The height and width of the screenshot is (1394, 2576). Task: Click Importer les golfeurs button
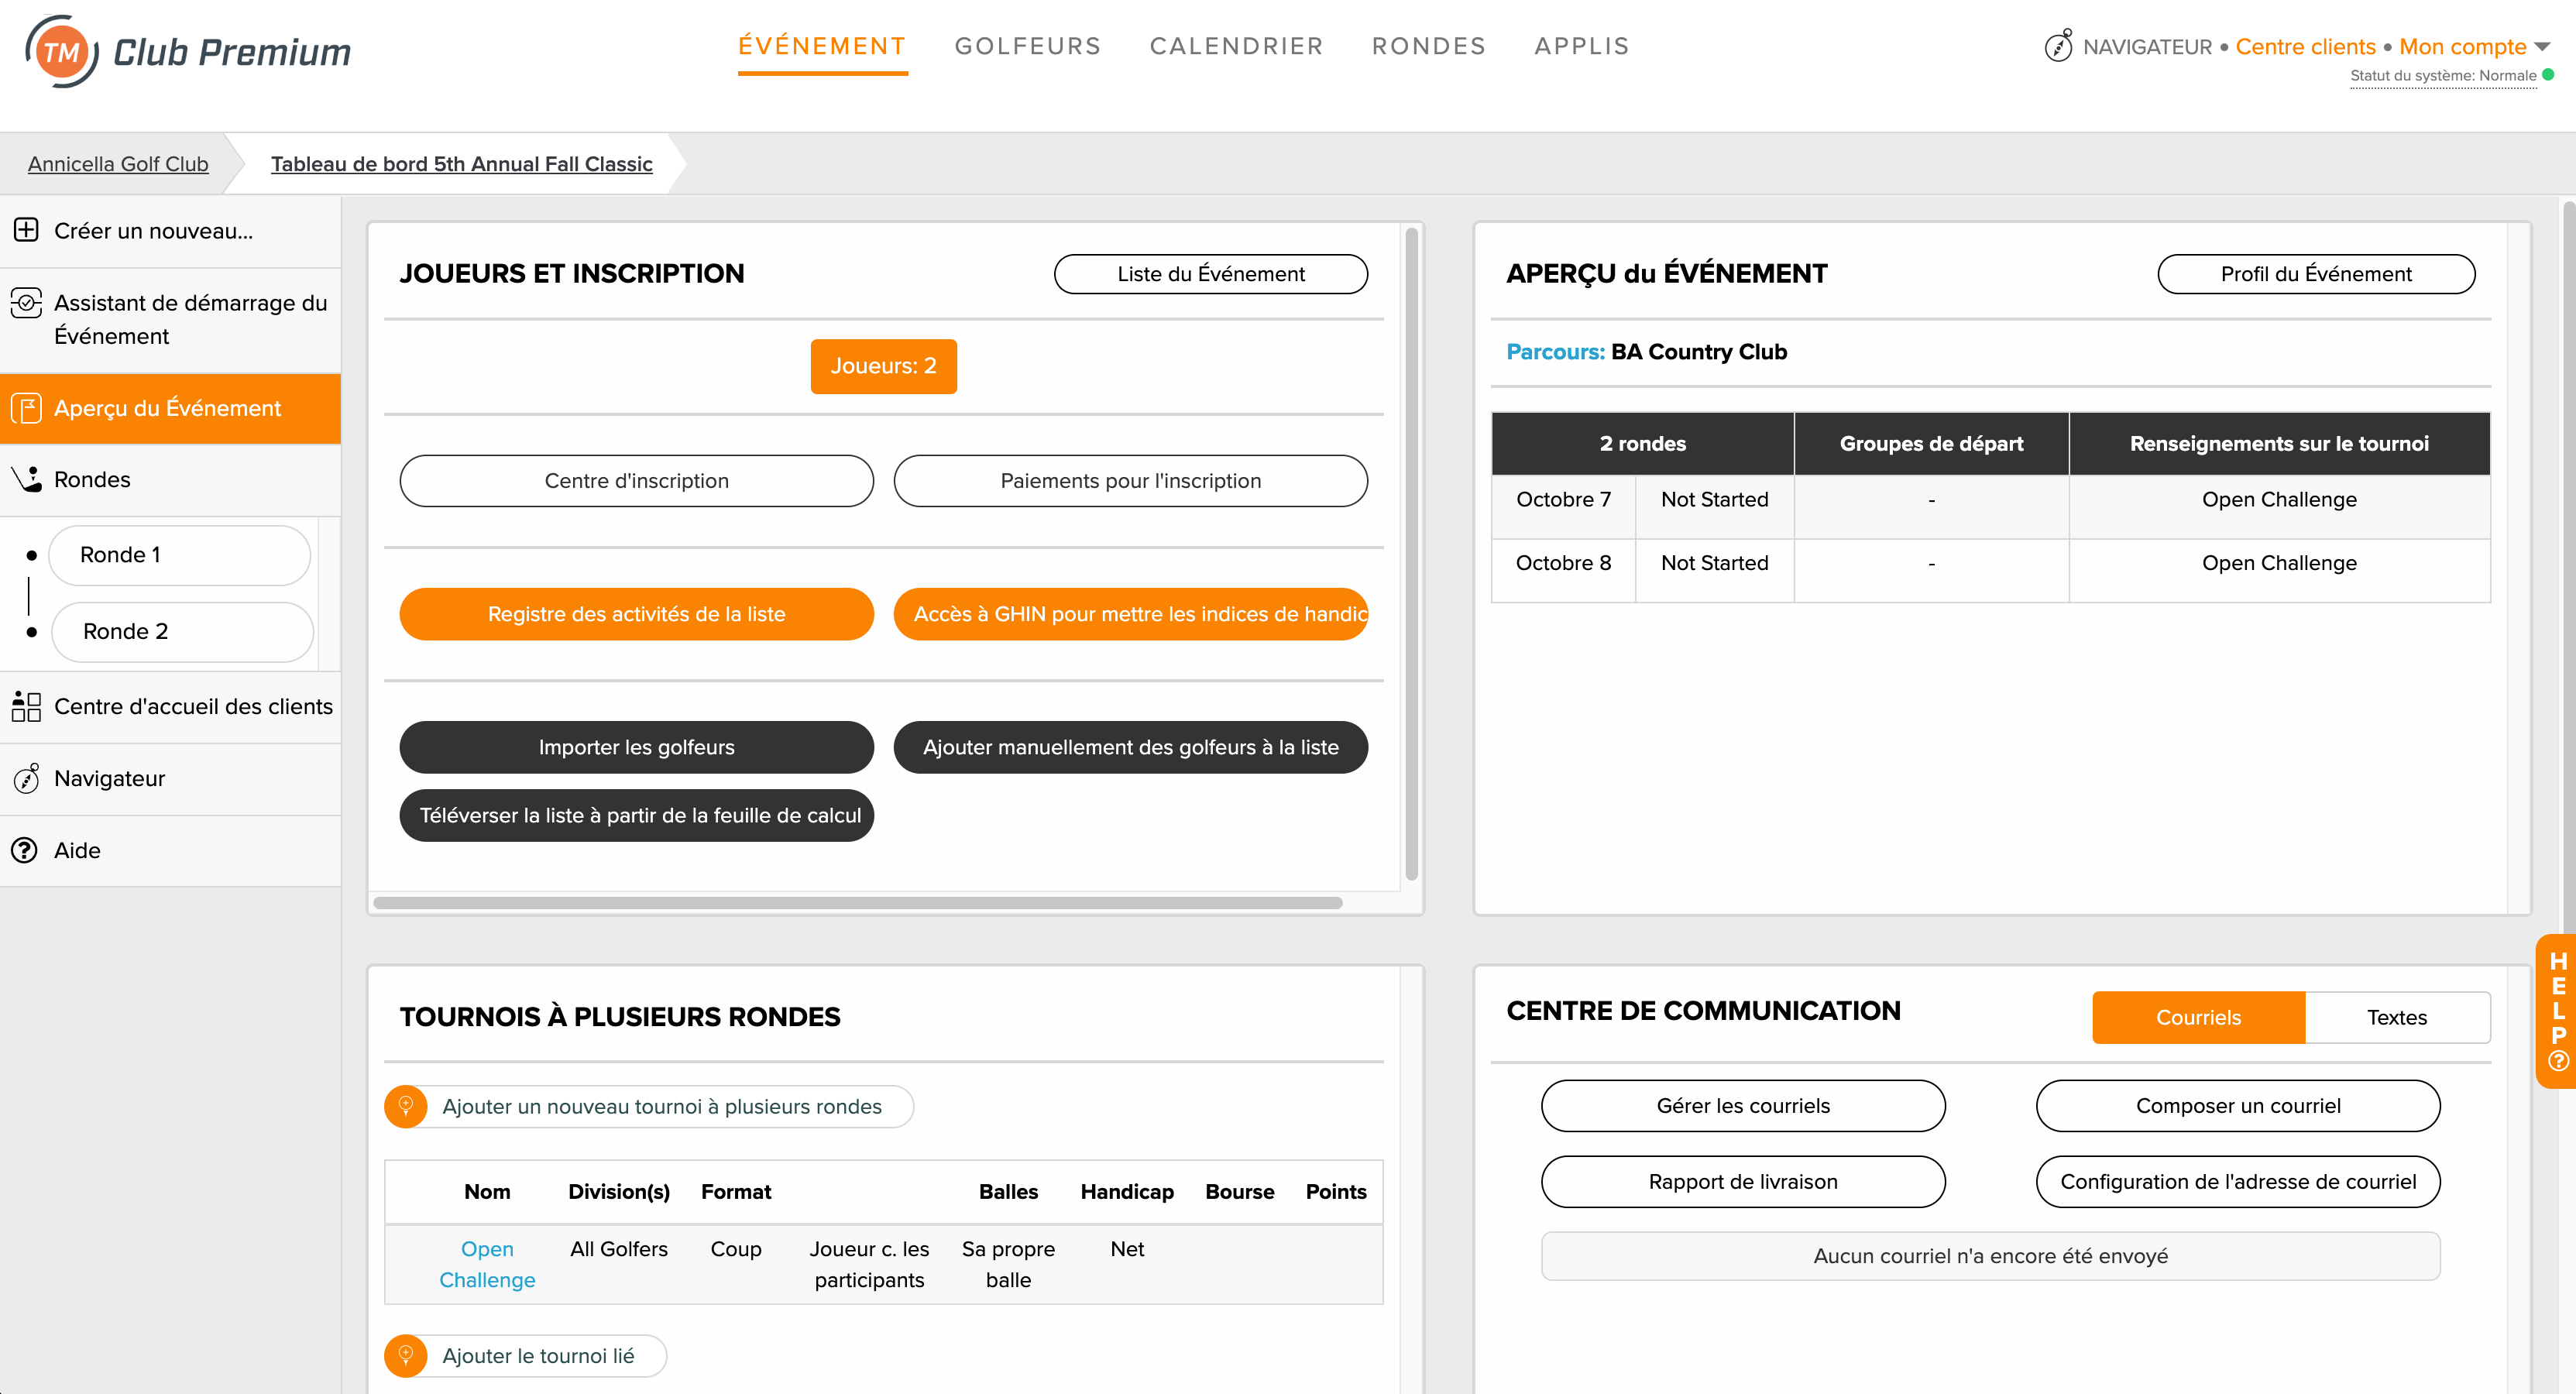[x=636, y=747]
